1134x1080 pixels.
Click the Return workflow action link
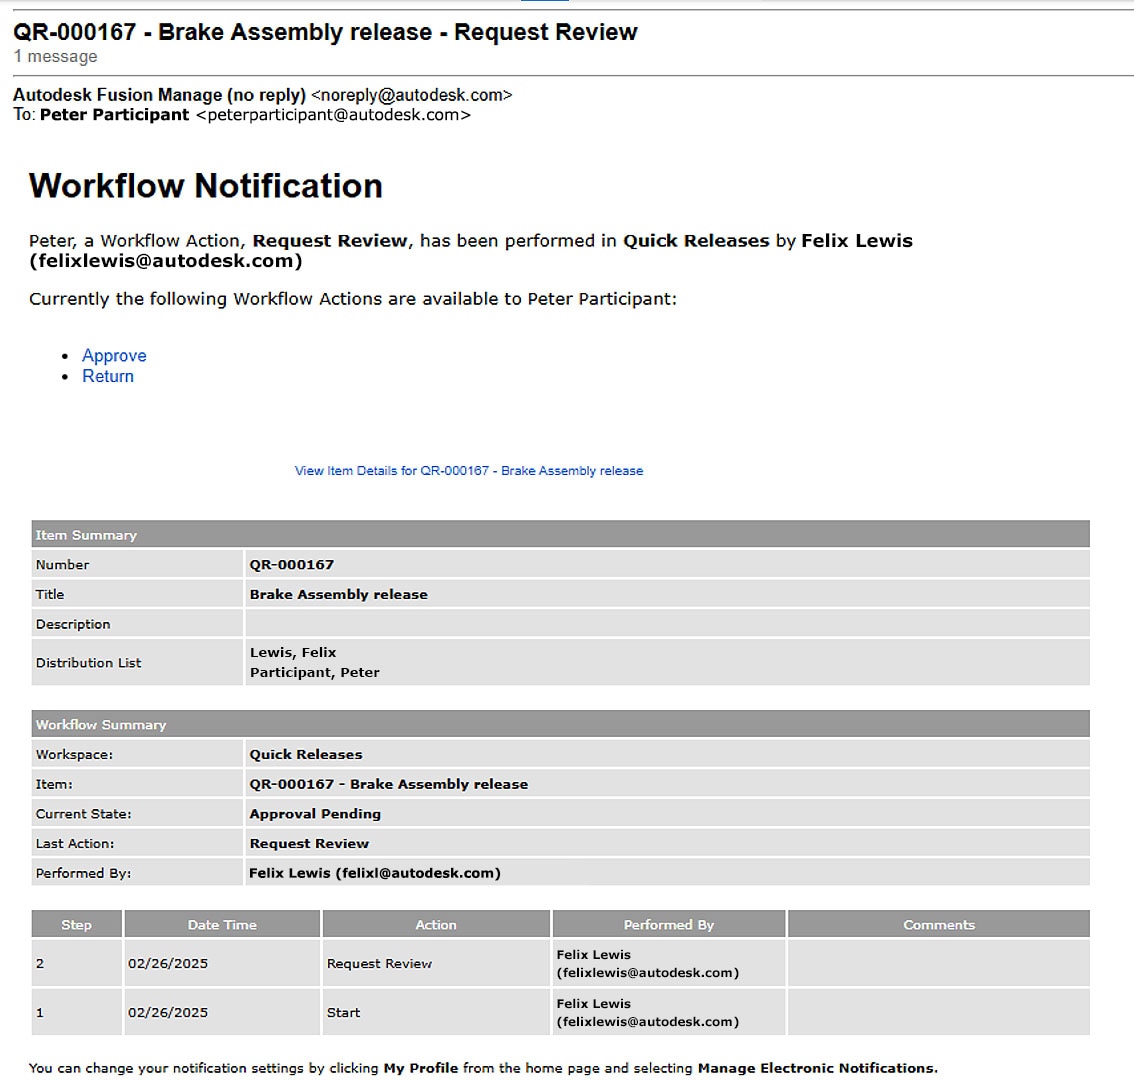point(108,377)
